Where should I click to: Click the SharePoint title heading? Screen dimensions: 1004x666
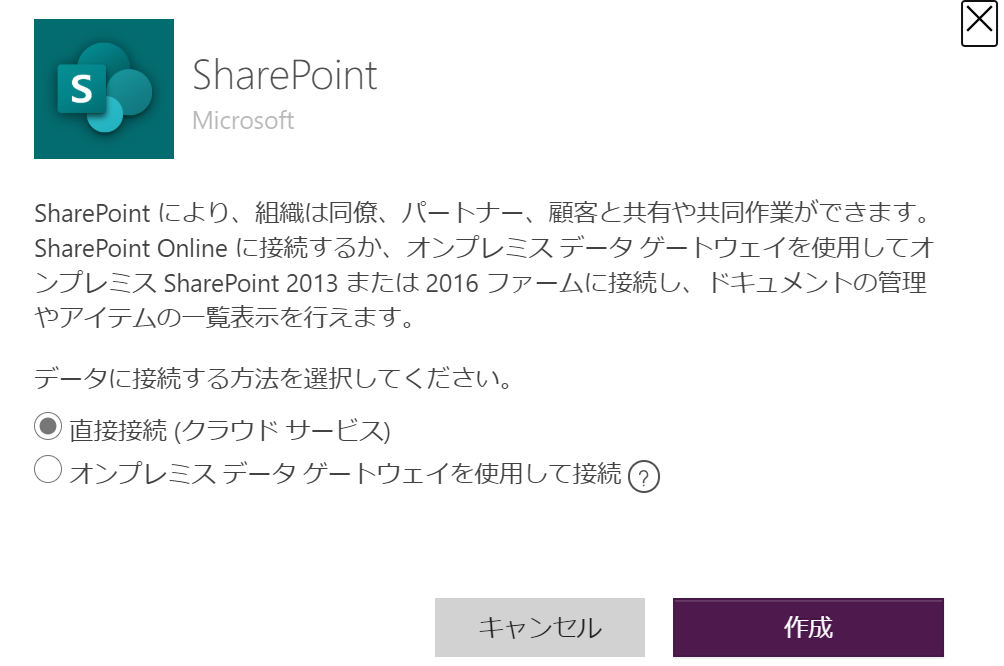(285, 75)
